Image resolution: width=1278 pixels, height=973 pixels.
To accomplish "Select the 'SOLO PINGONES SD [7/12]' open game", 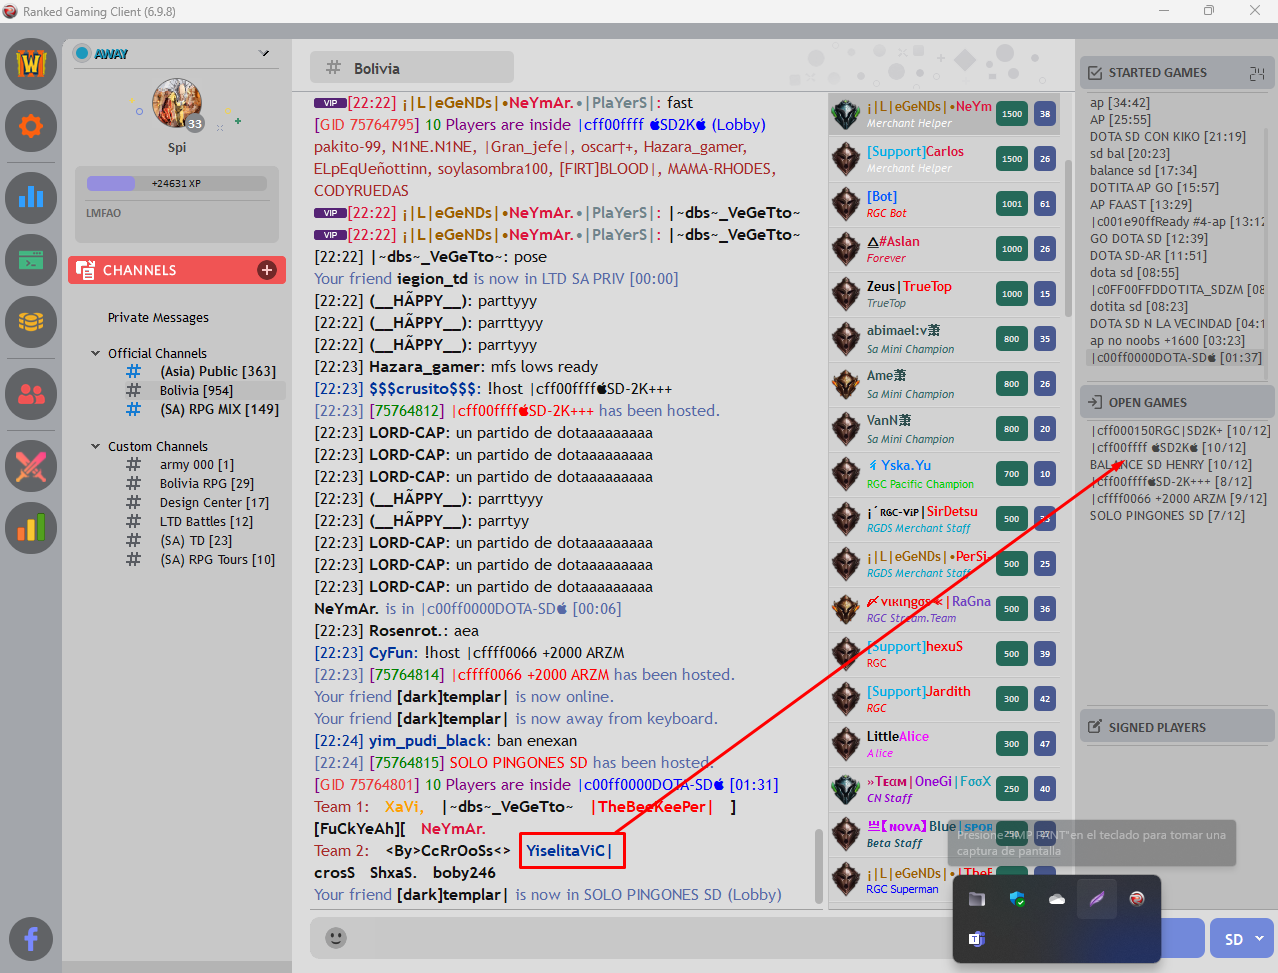I will (1167, 516).
